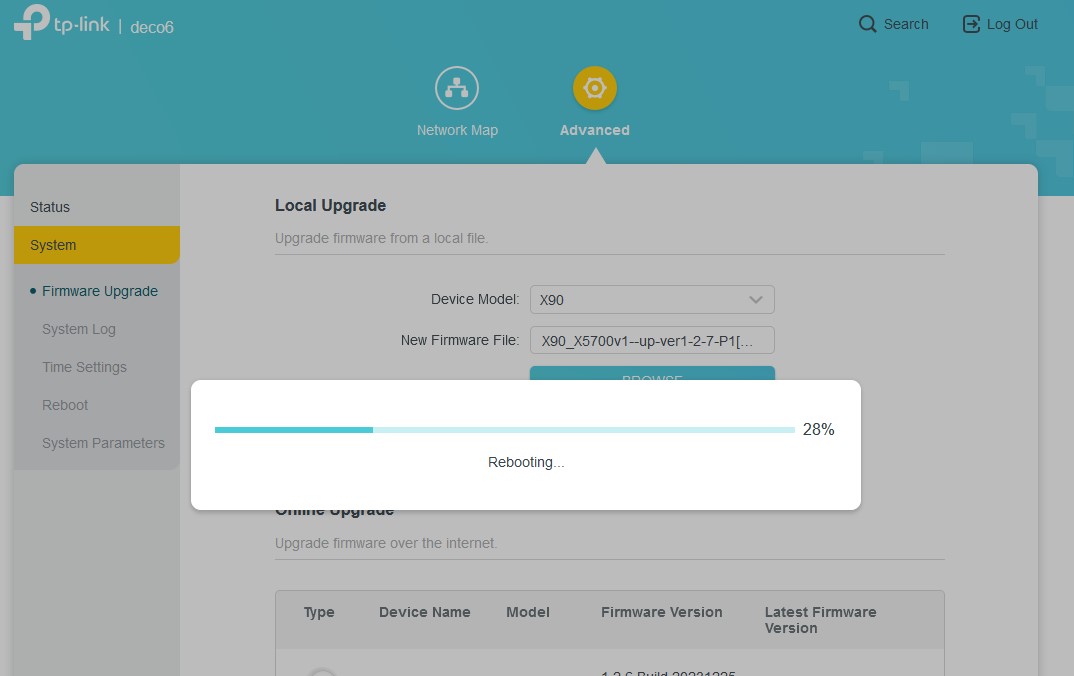Open Search via the magnifier icon

[x=867, y=24]
